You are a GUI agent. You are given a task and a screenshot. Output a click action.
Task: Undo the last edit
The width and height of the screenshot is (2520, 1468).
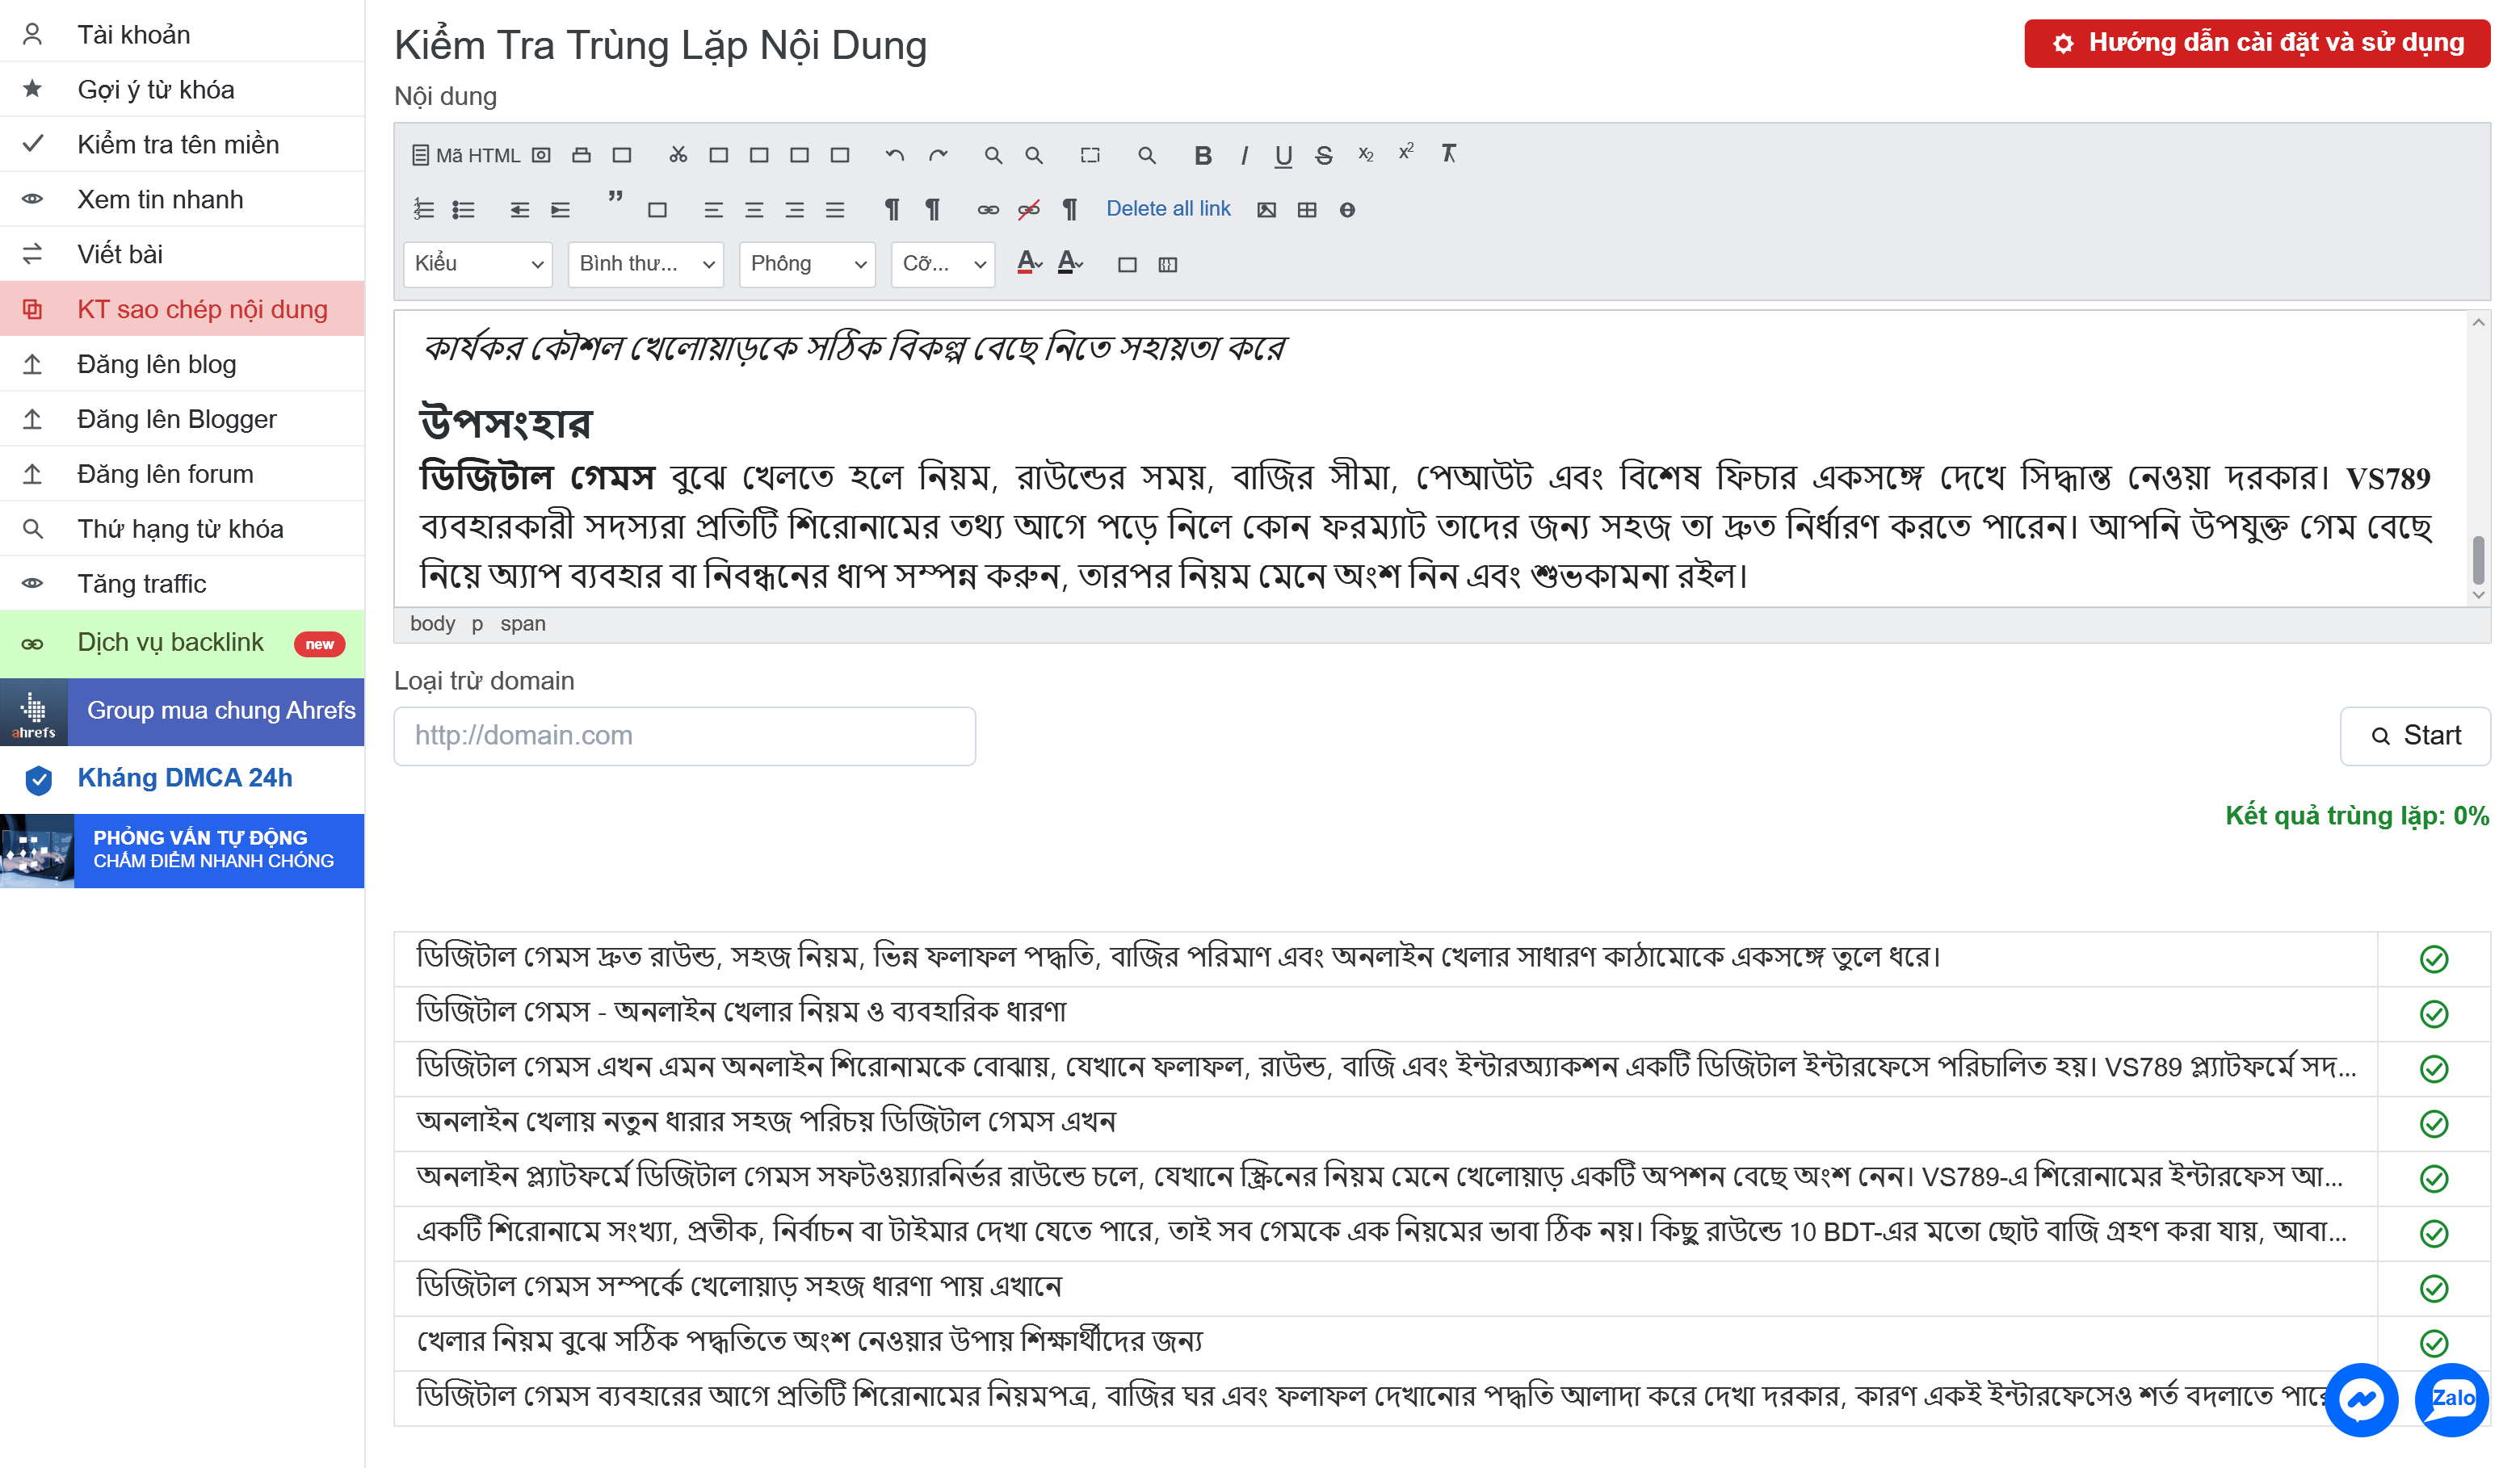pyautogui.click(x=895, y=155)
